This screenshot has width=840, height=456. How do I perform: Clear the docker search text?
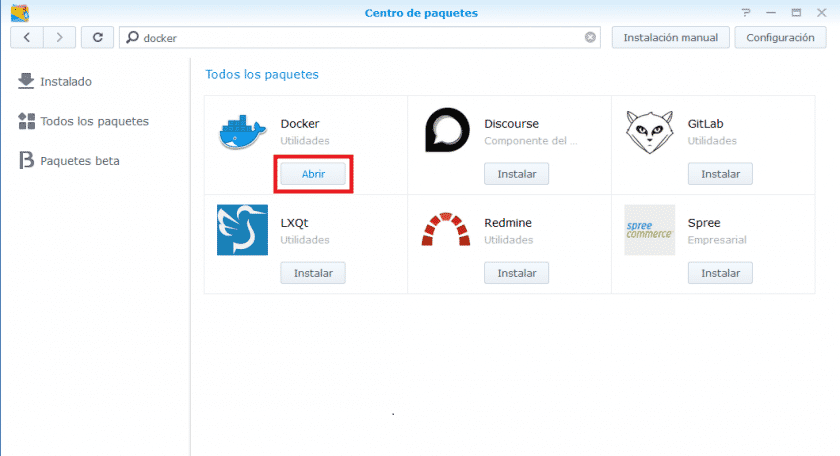point(590,38)
